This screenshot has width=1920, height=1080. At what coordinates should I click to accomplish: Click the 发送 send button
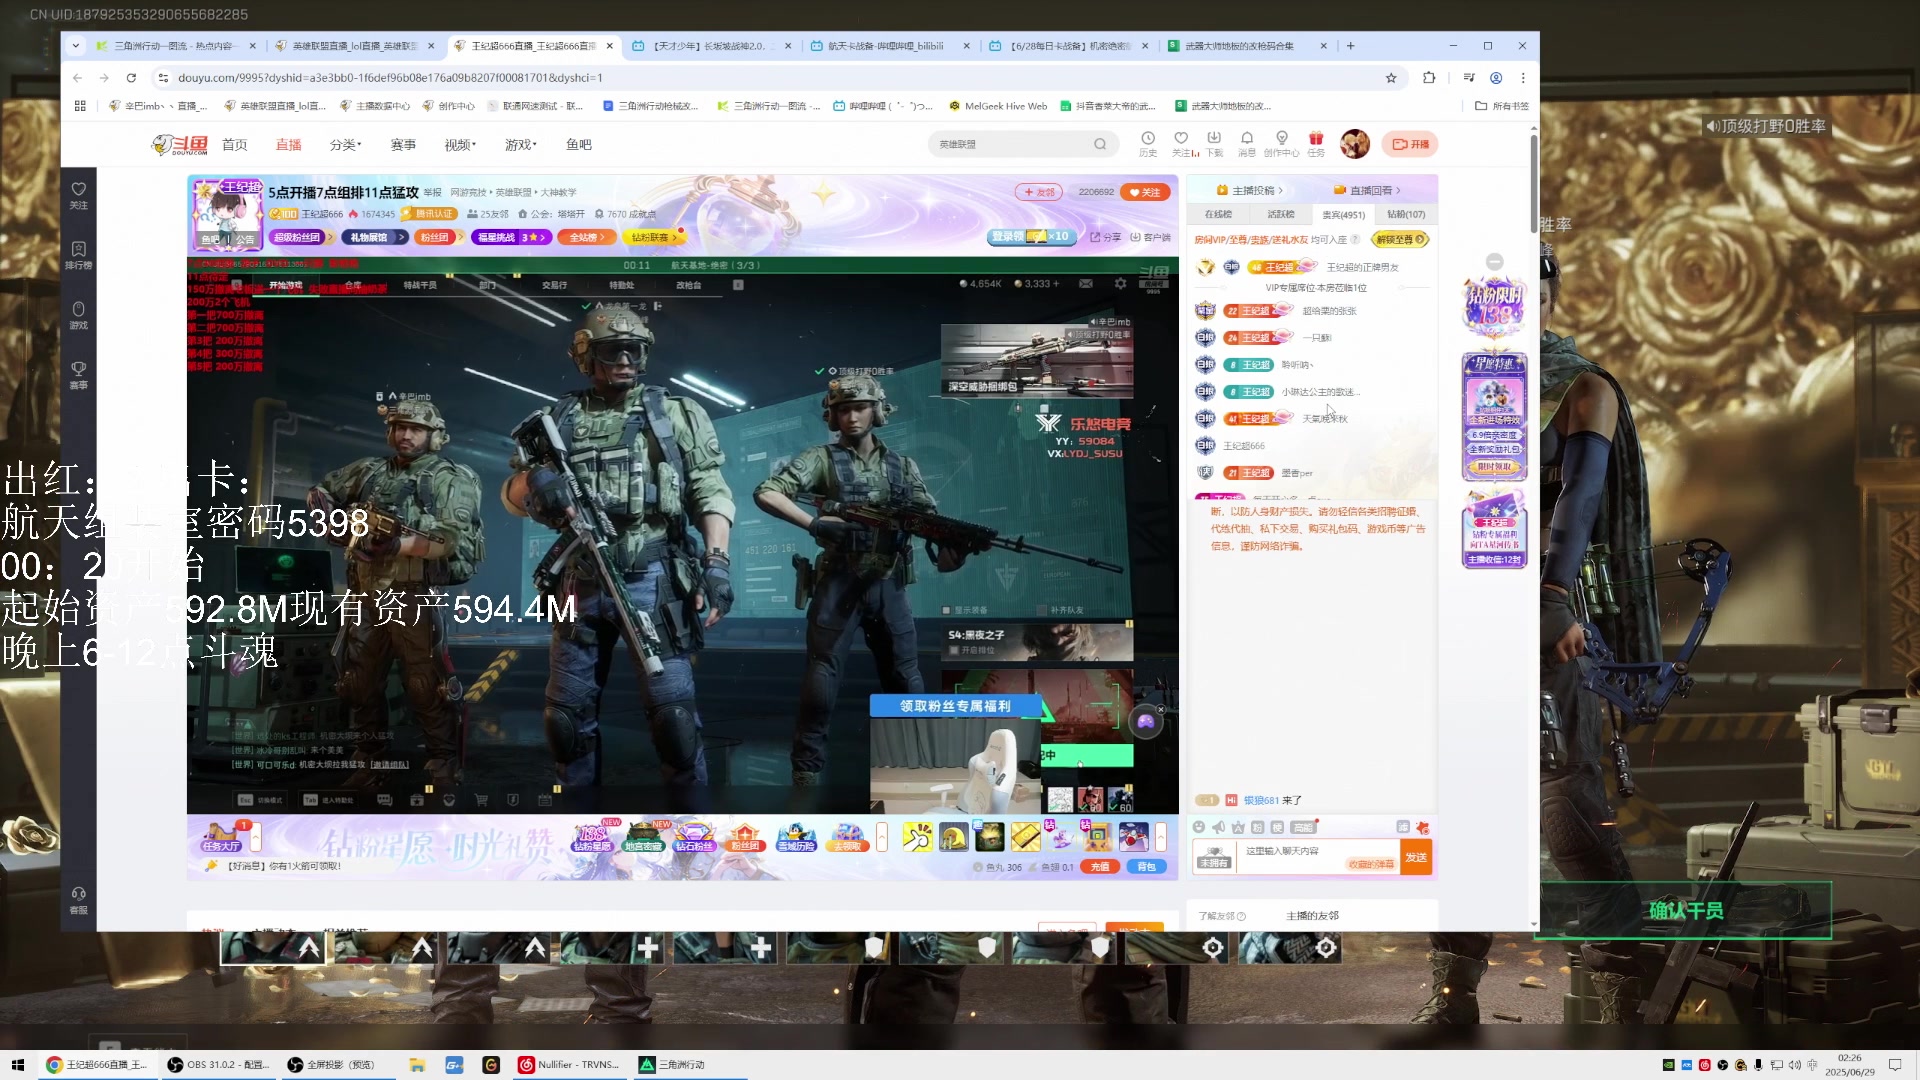tap(1416, 857)
